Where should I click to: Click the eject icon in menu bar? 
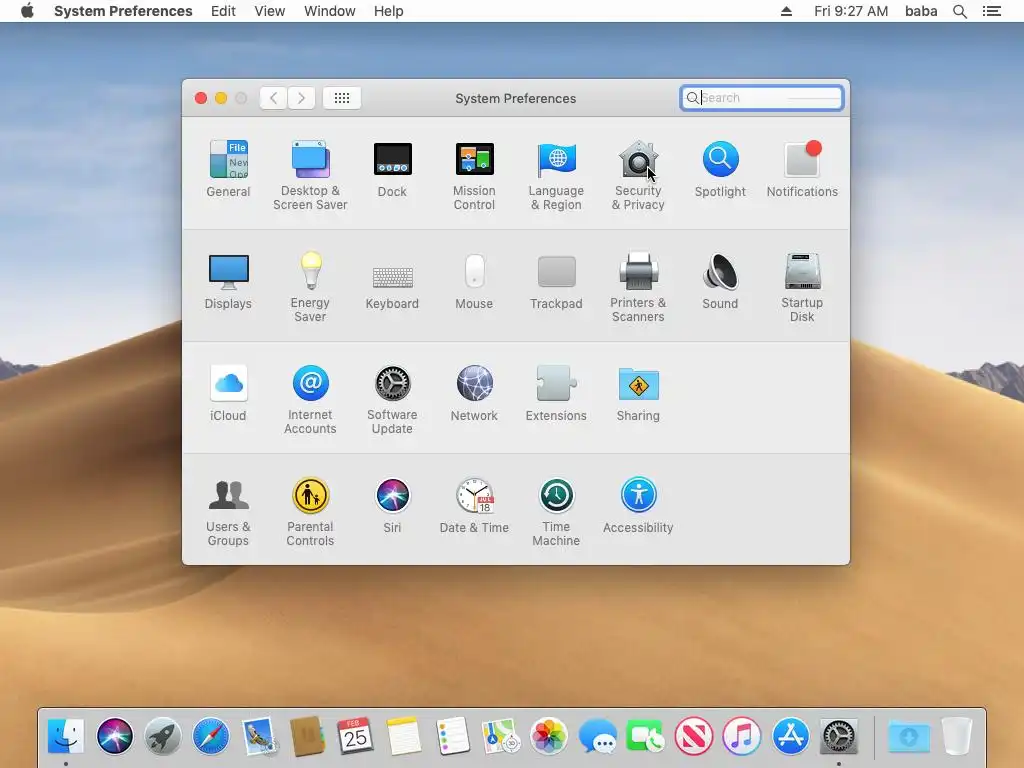click(x=786, y=11)
